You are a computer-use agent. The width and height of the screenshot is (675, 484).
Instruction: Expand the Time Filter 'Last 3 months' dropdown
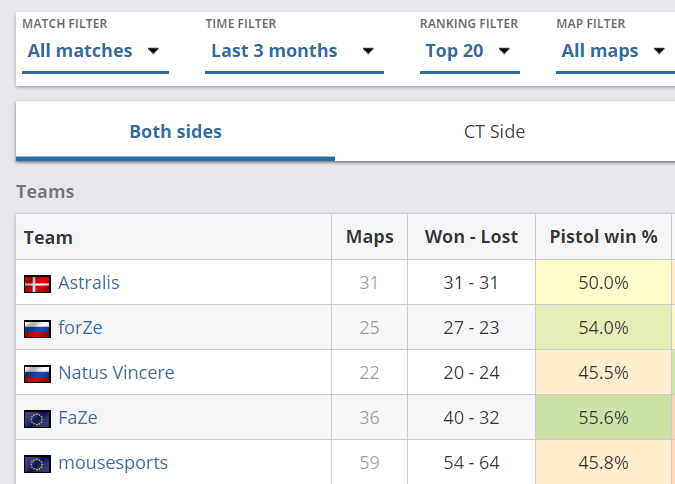tap(293, 51)
